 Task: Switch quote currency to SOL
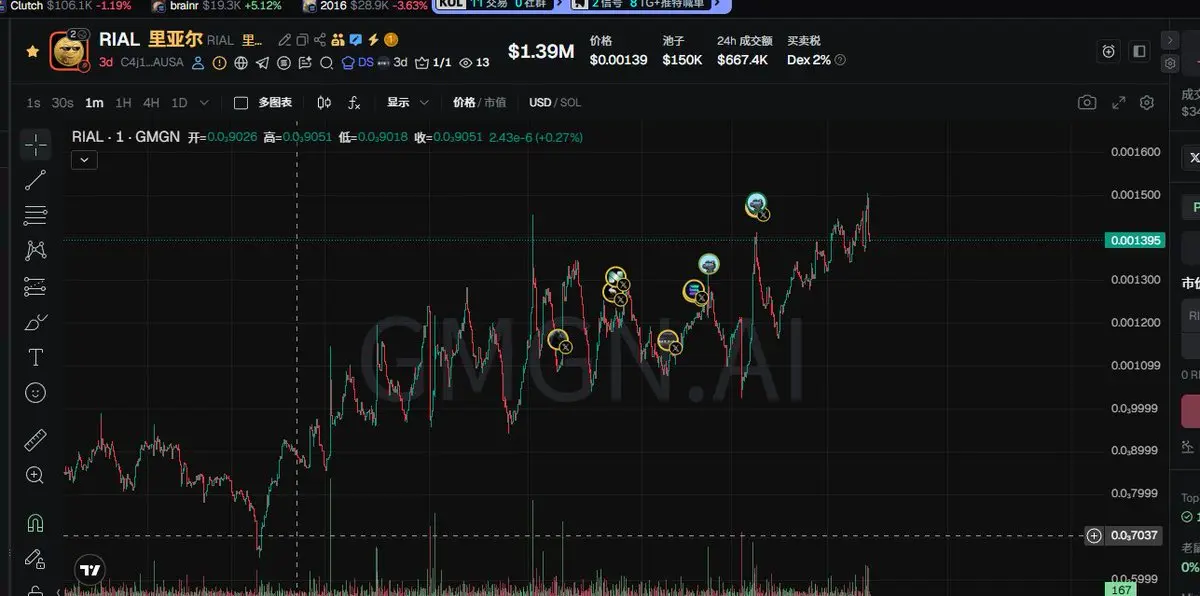[x=571, y=102]
